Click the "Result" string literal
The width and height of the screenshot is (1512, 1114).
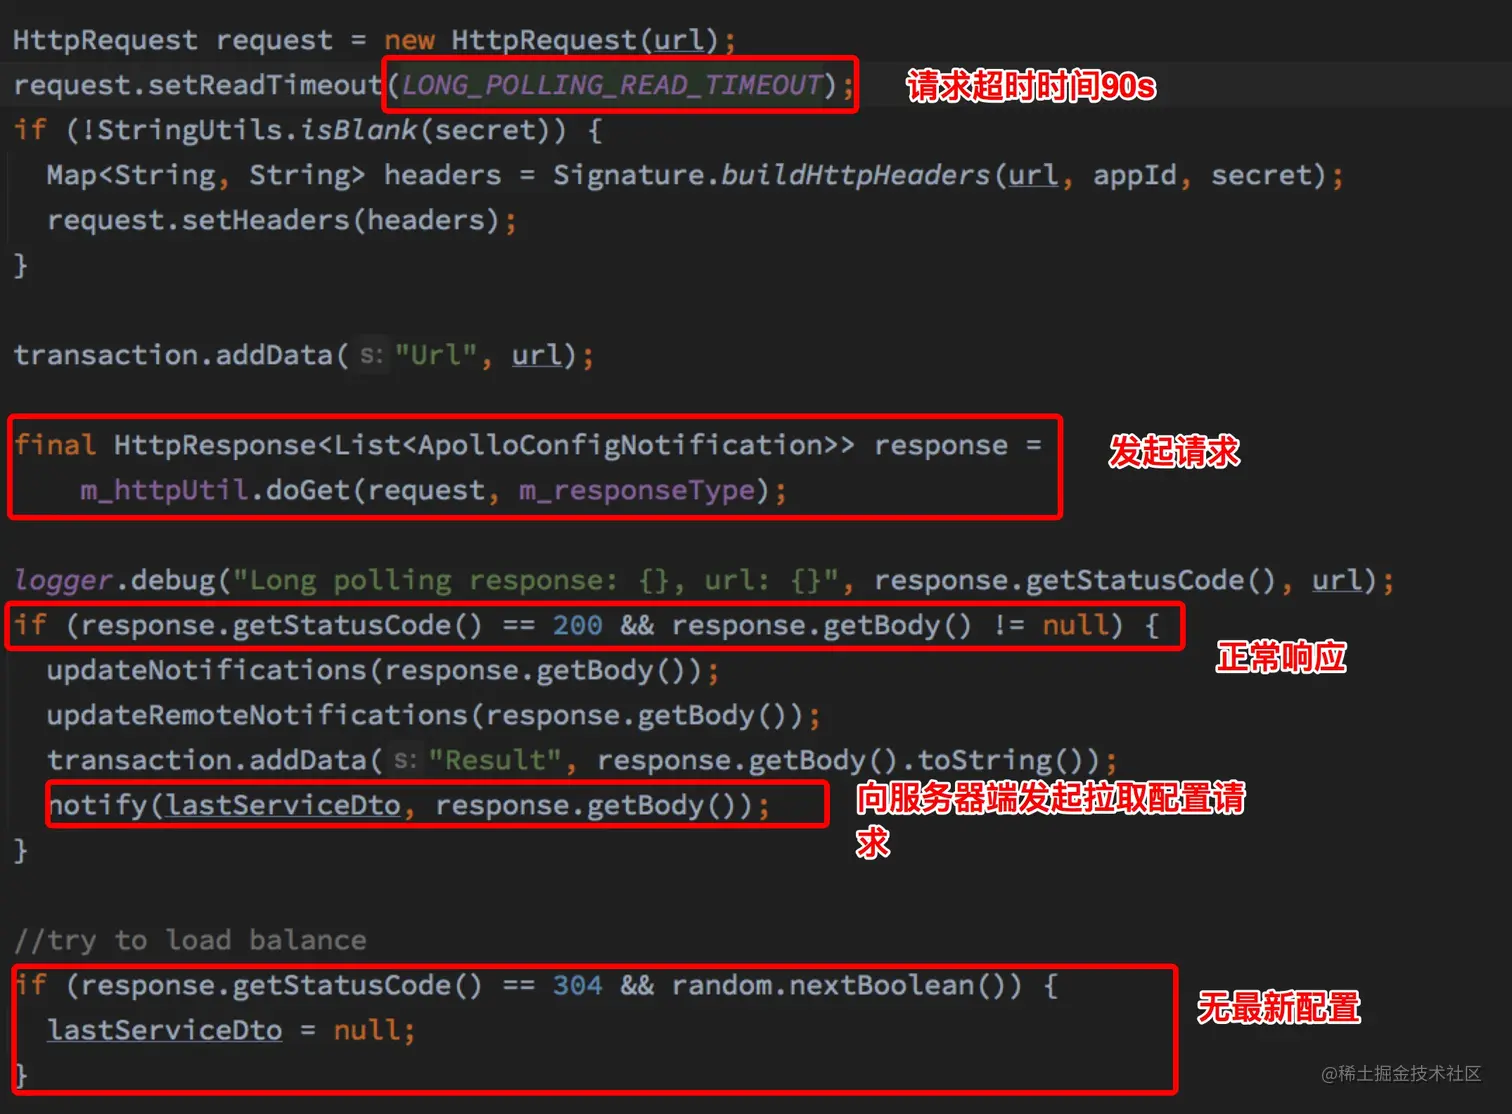tap(494, 760)
